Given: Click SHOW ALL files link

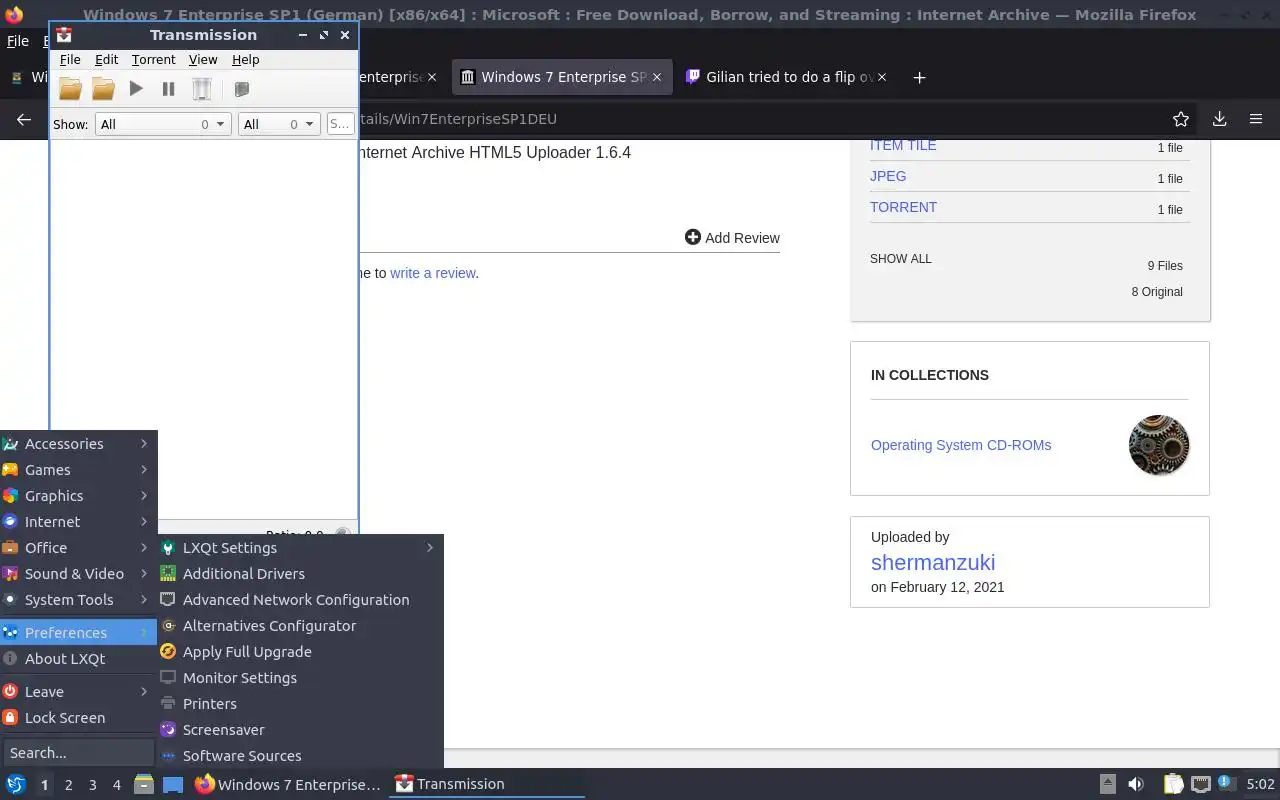Looking at the screenshot, I should [x=900, y=259].
